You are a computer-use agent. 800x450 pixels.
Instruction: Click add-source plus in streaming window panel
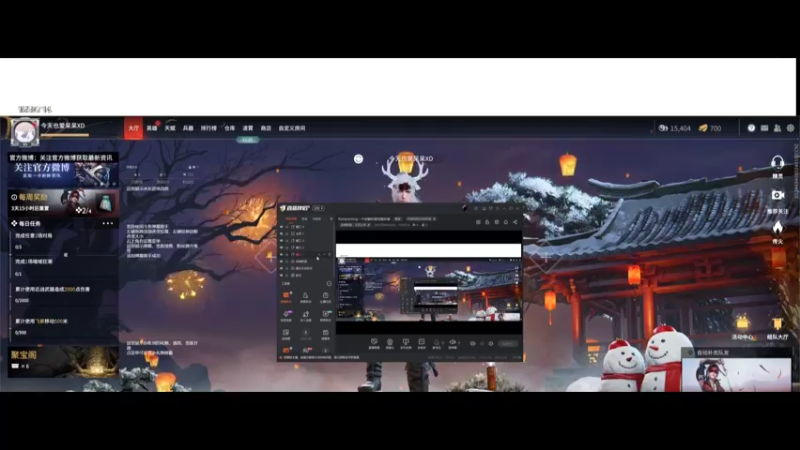(331, 219)
